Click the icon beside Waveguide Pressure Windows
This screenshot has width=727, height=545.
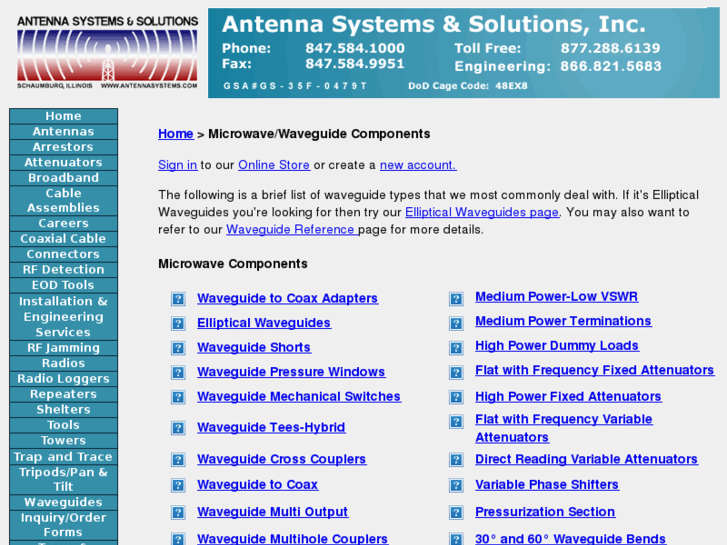(x=178, y=372)
